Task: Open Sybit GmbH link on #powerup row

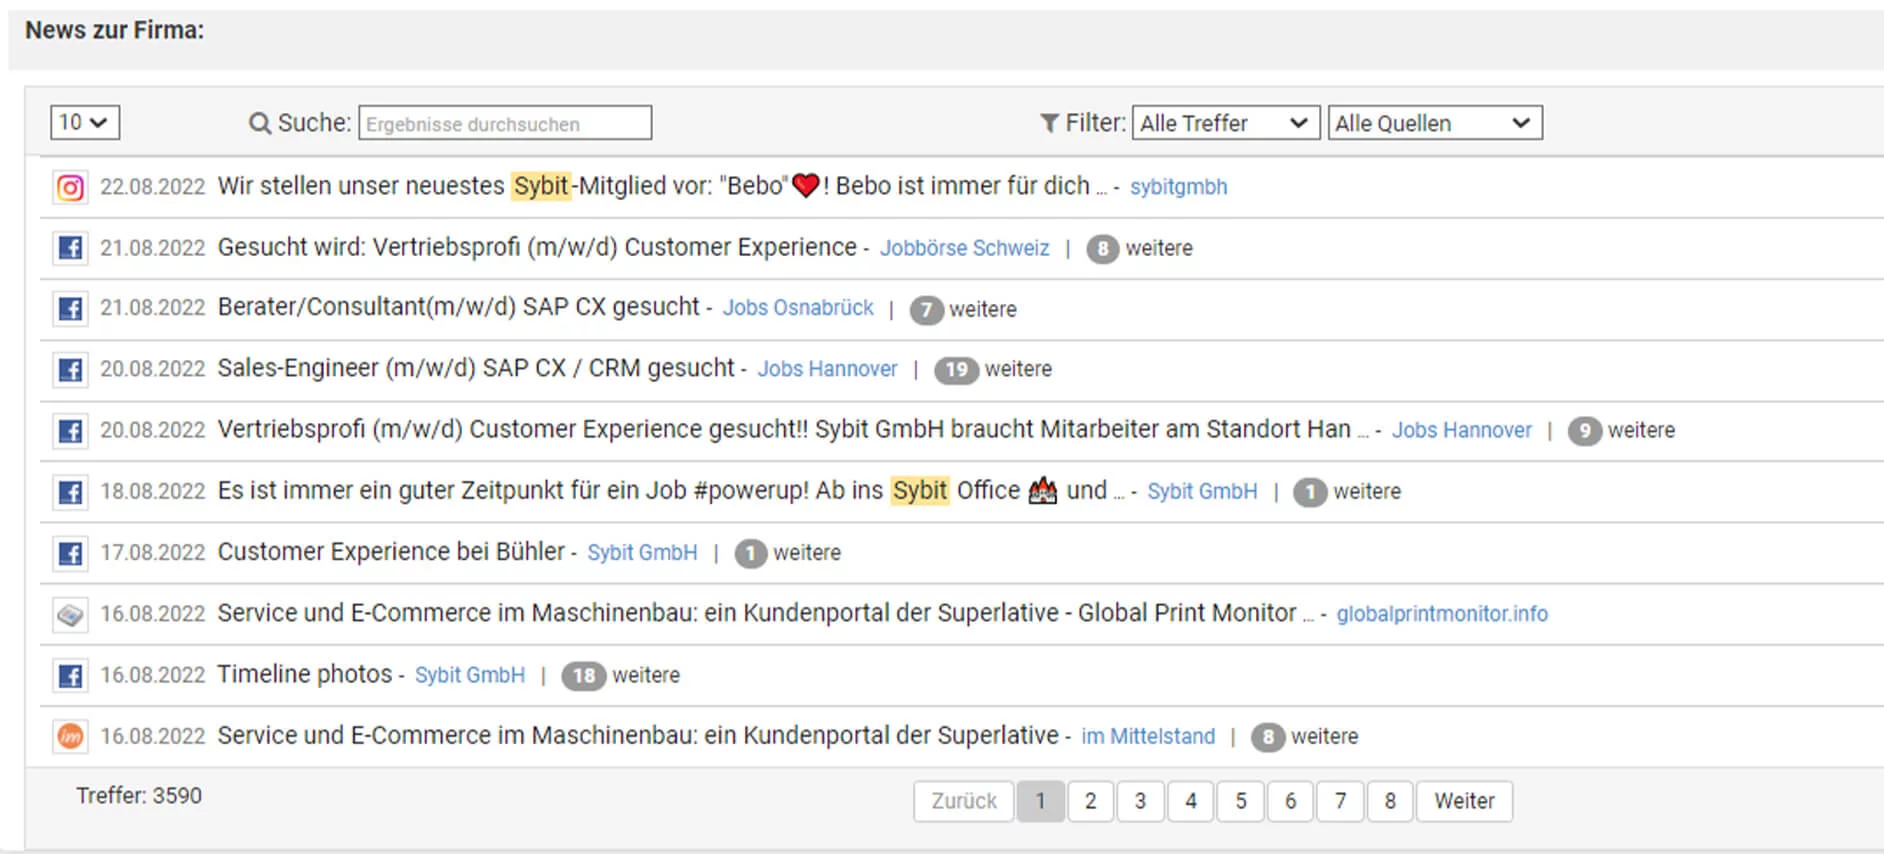Action: [x=1202, y=491]
